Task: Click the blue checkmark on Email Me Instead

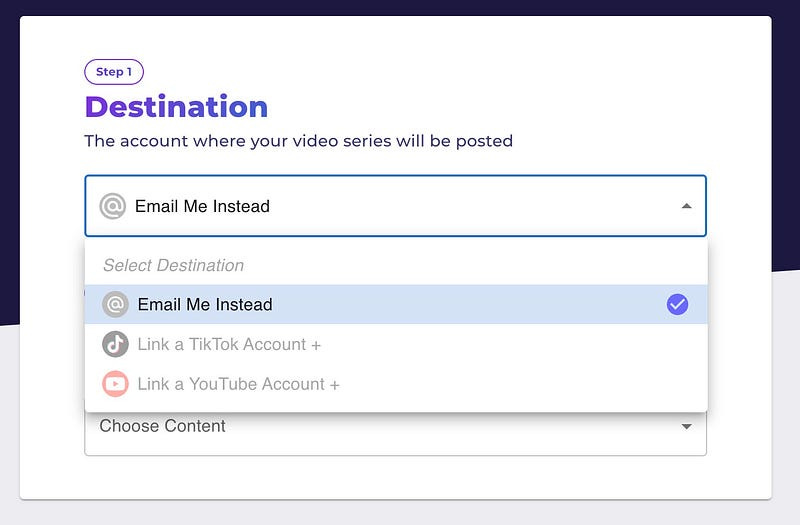Action: [677, 305]
